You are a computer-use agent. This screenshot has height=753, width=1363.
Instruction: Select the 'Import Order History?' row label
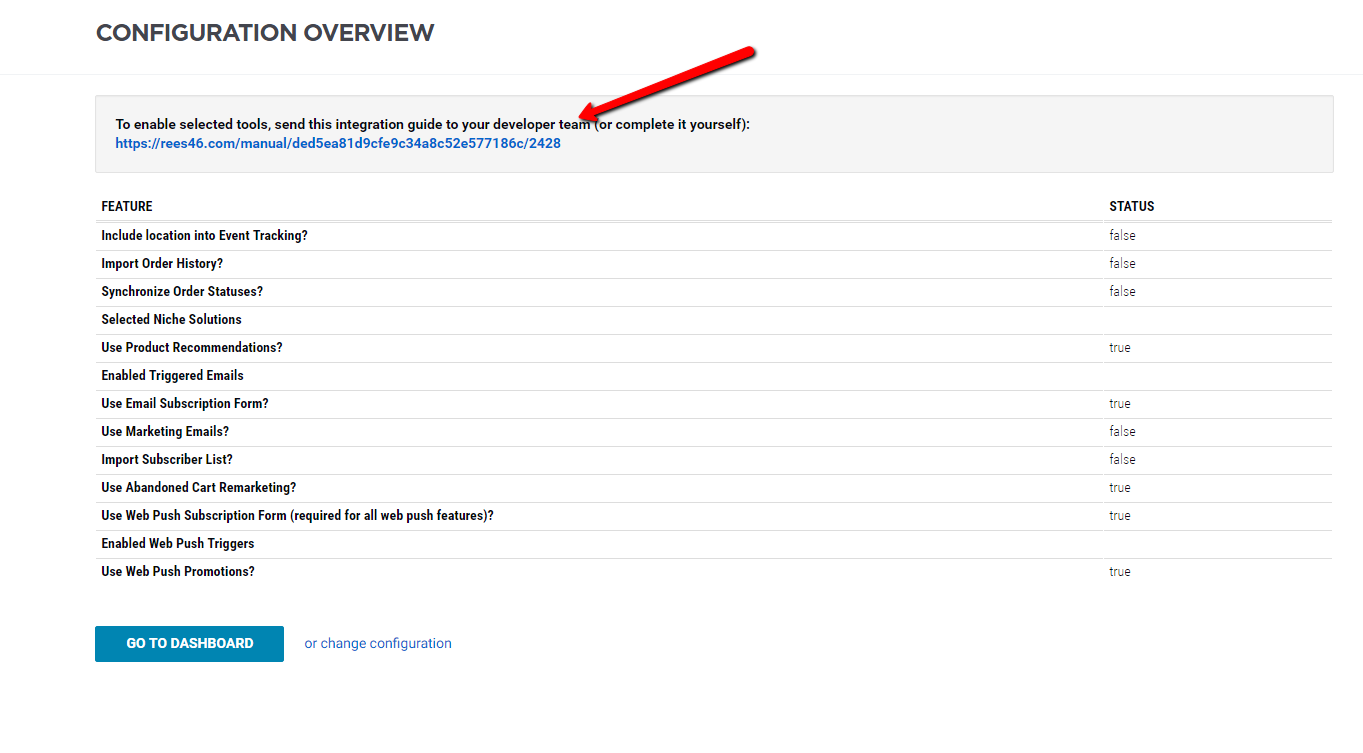click(162, 264)
